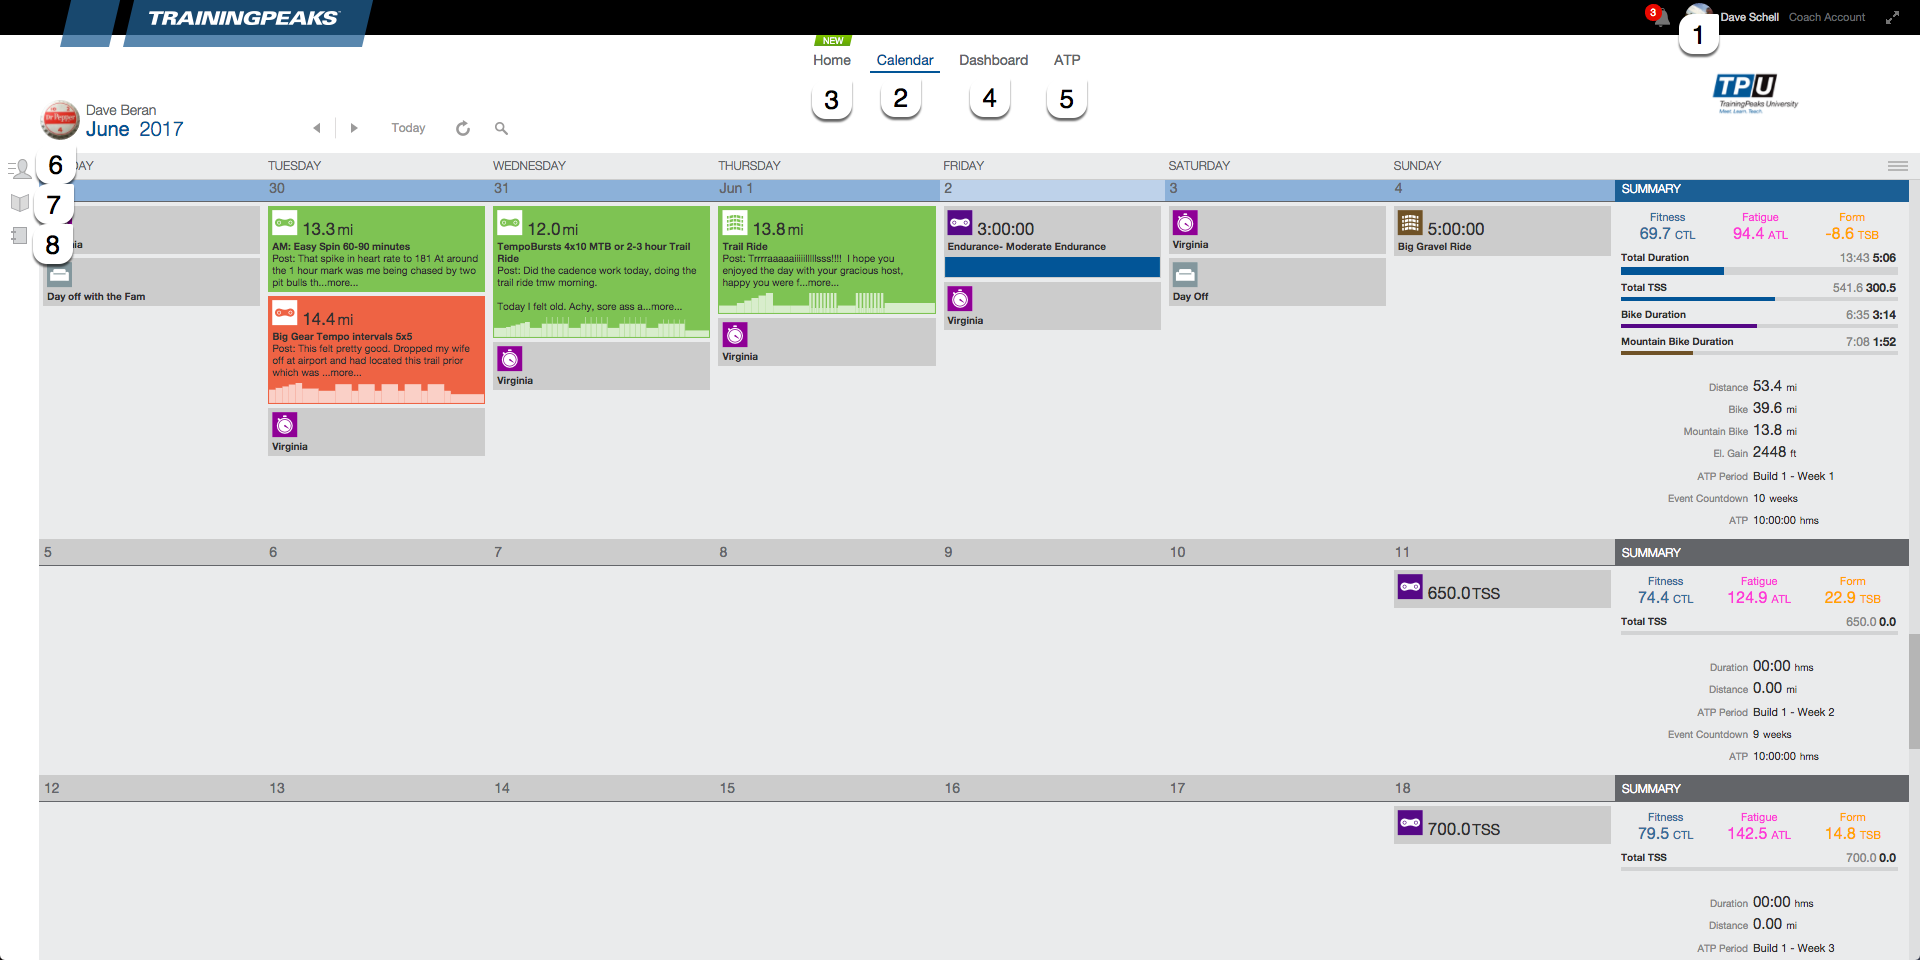Image resolution: width=1920 pixels, height=960 pixels.
Task: Open the summary column hamburger menu
Action: pos(1897,166)
